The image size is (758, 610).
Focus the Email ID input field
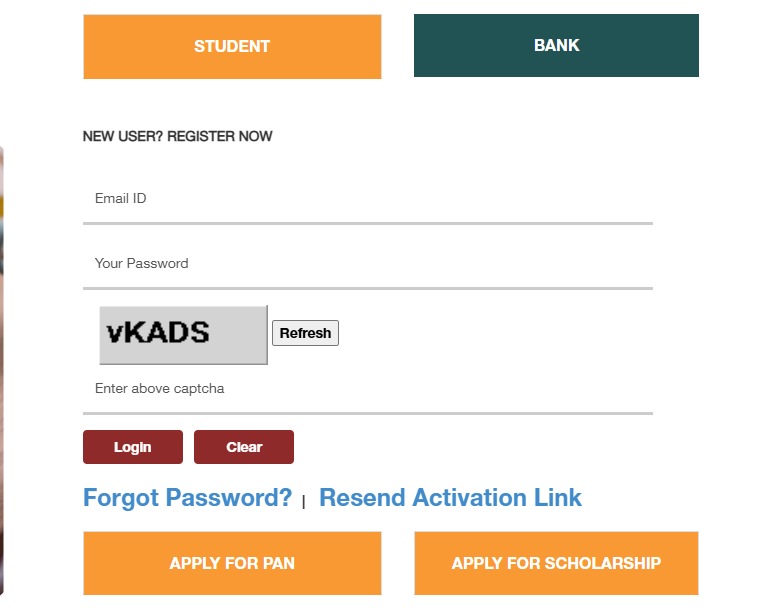[x=368, y=199]
